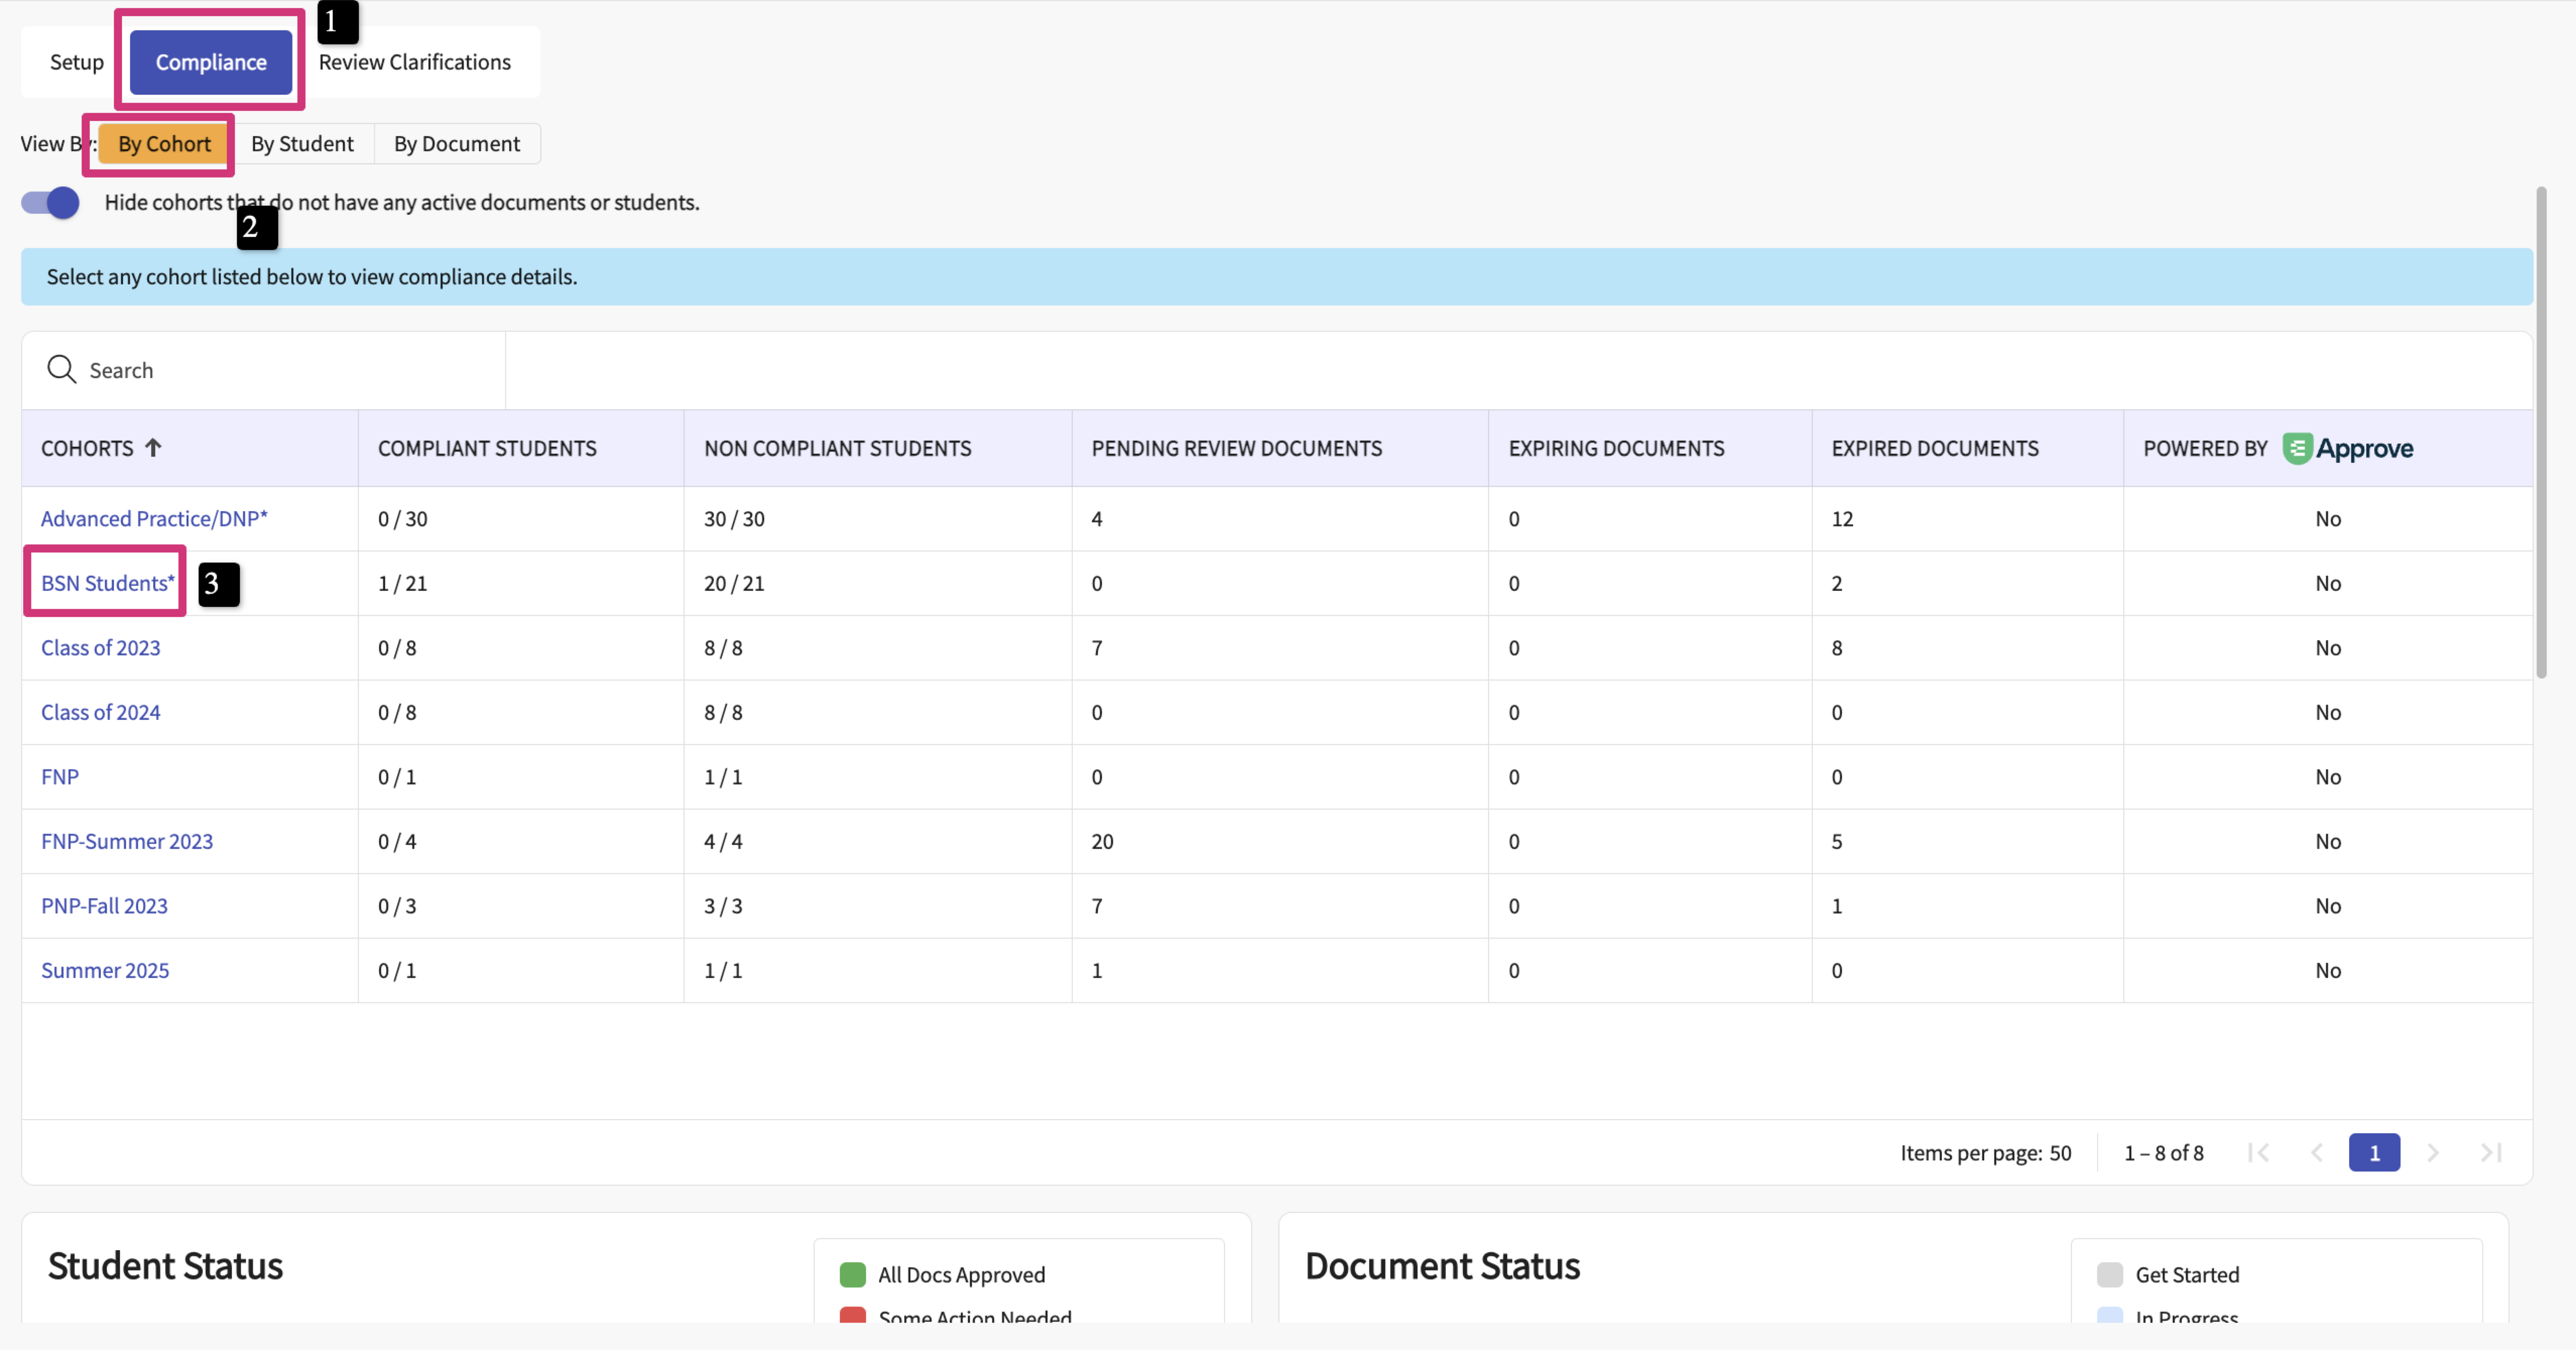The height and width of the screenshot is (1350, 2576).
Task: Select By Student view option
Action: [x=302, y=144]
